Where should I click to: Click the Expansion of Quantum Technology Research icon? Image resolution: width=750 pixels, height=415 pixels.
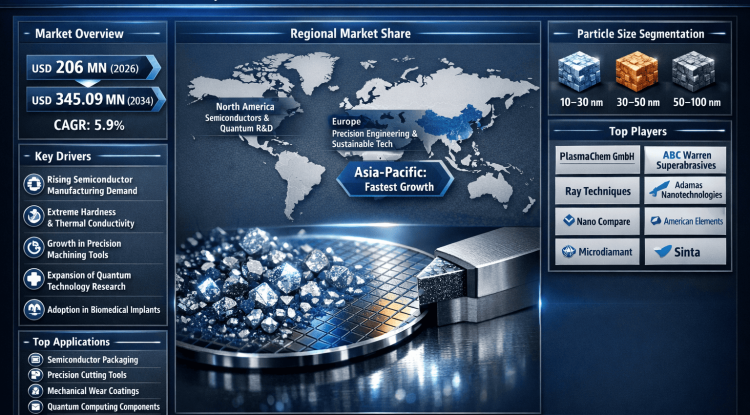point(33,280)
